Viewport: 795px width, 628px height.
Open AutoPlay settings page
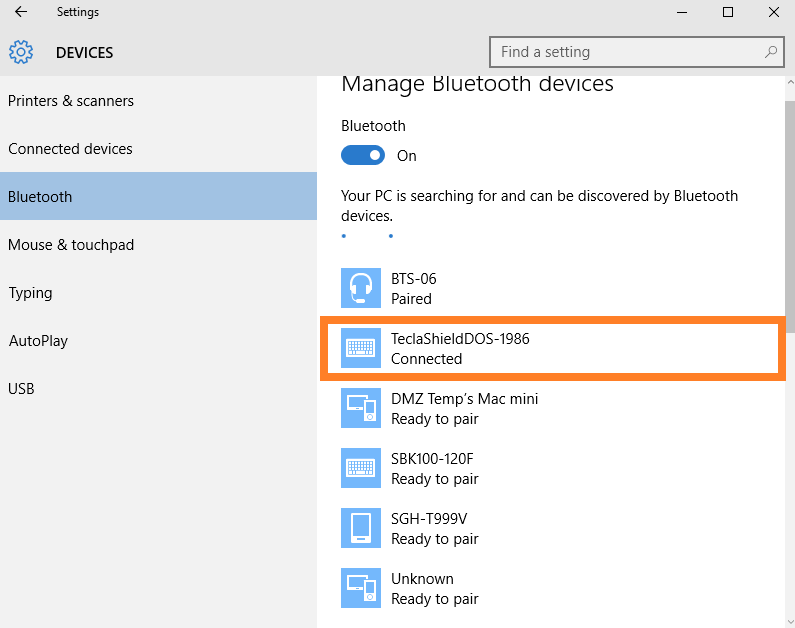[x=38, y=341]
